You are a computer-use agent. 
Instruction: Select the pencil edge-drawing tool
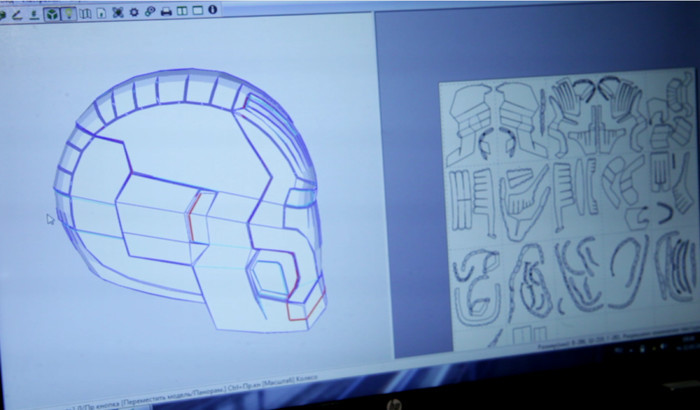[17, 15]
